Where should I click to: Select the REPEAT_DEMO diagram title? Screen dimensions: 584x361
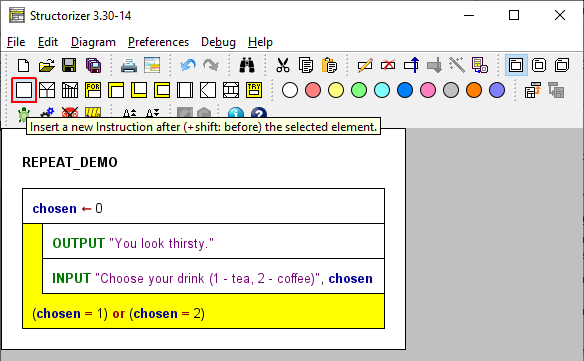click(x=70, y=162)
